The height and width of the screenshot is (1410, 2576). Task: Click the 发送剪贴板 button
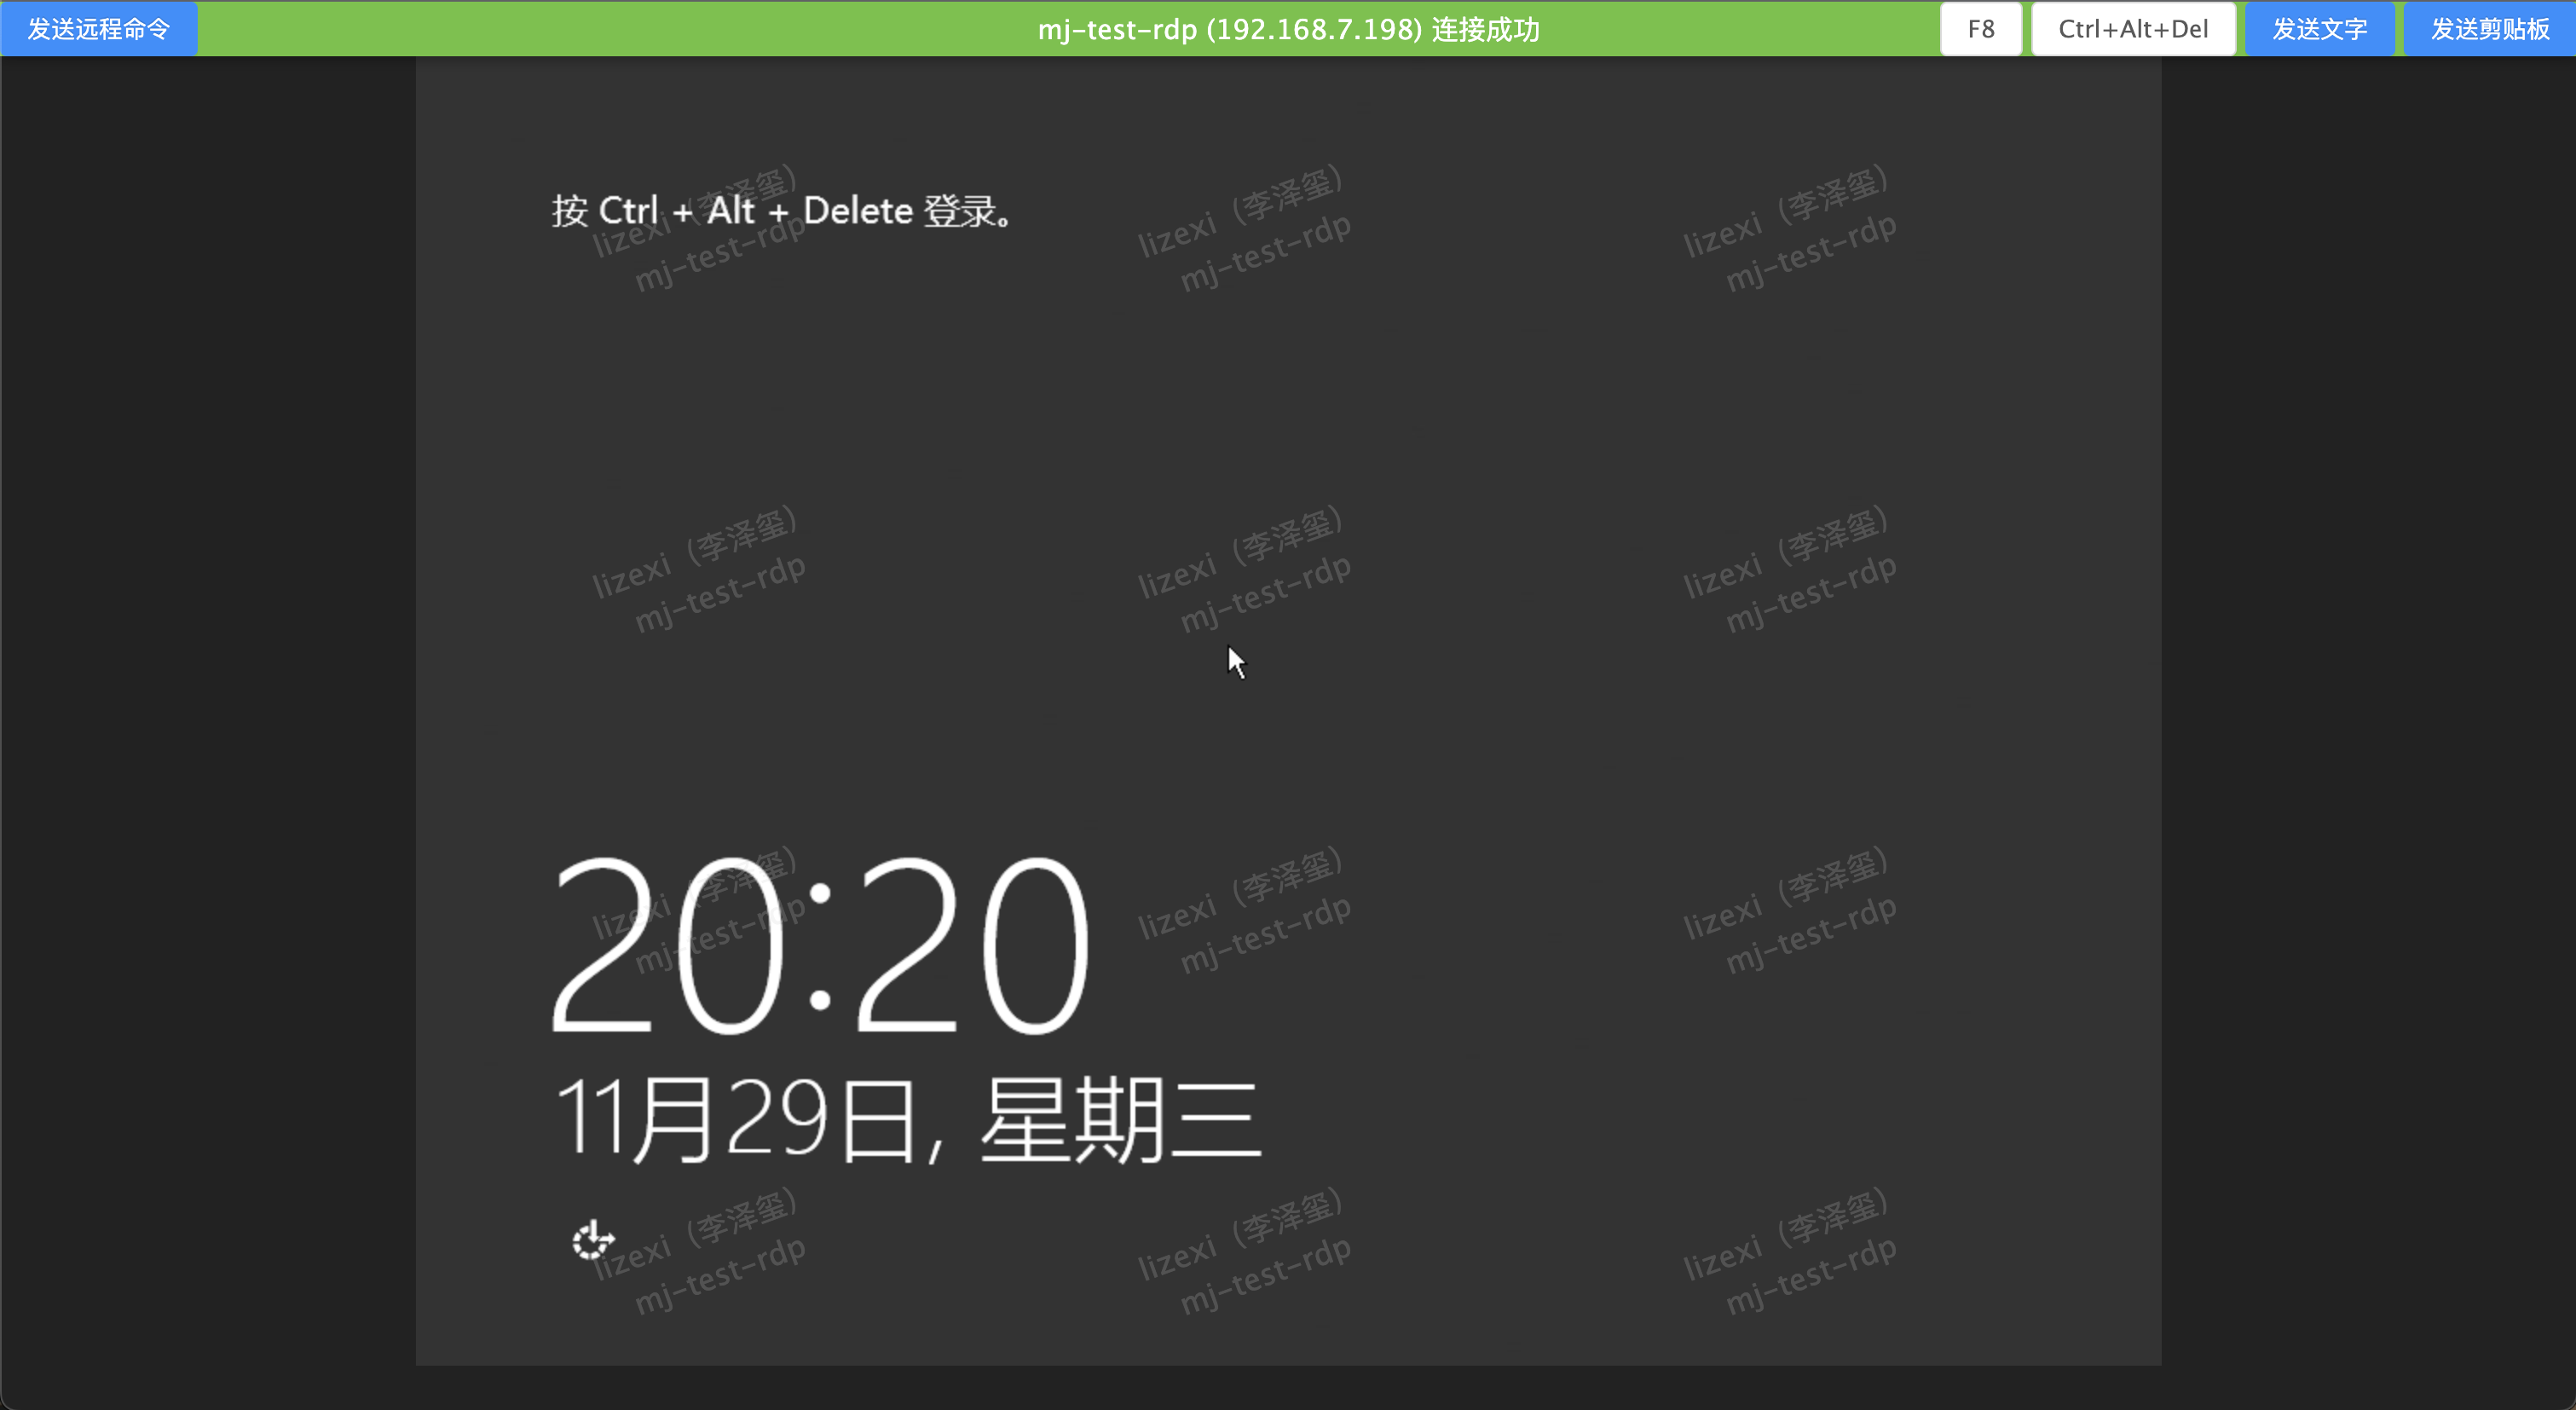[2489, 29]
